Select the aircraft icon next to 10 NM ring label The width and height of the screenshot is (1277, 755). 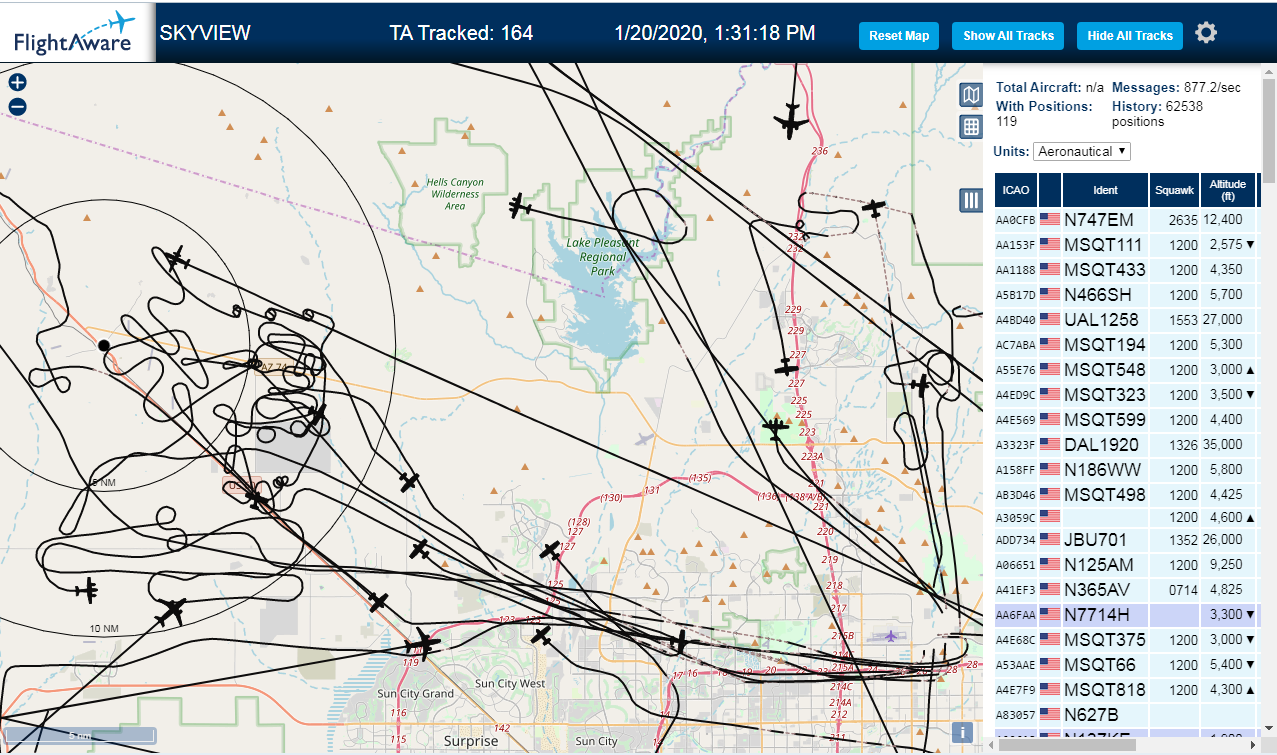(x=88, y=589)
